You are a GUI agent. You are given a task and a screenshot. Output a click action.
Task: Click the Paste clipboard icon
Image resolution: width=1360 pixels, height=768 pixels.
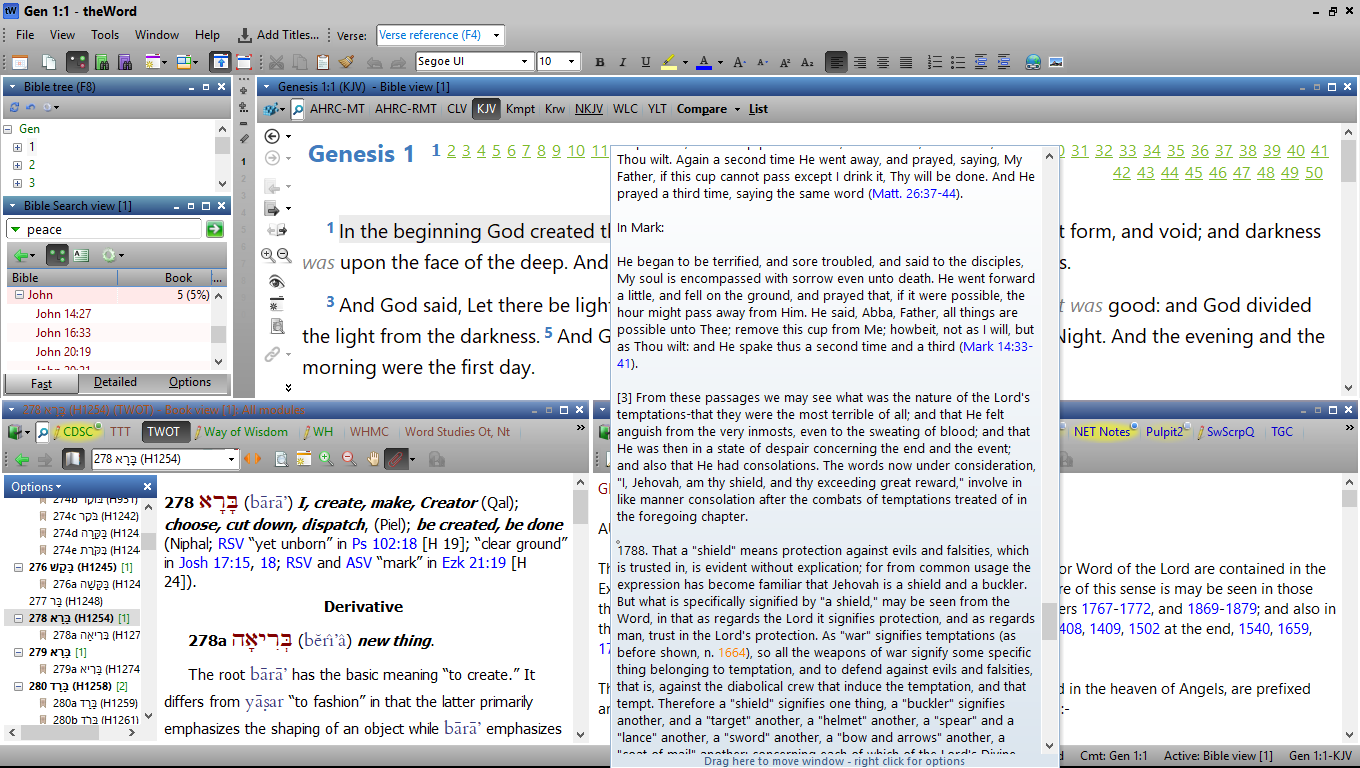[x=323, y=62]
